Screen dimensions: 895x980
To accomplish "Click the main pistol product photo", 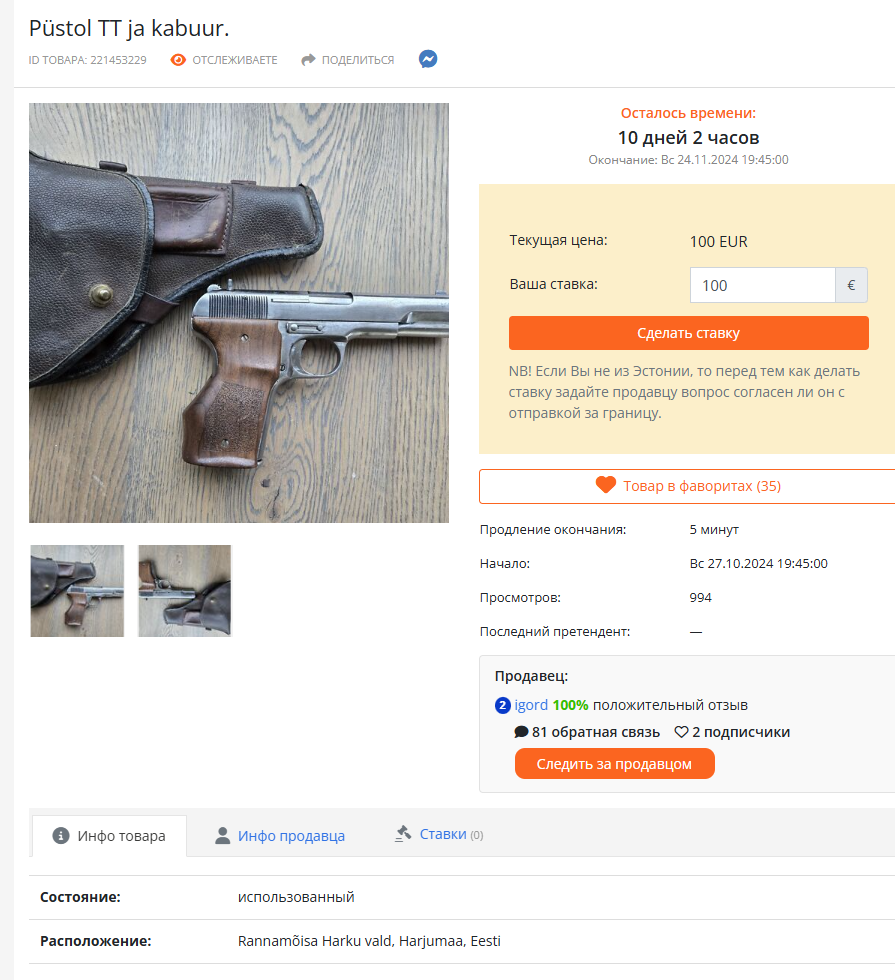I will (x=239, y=313).
